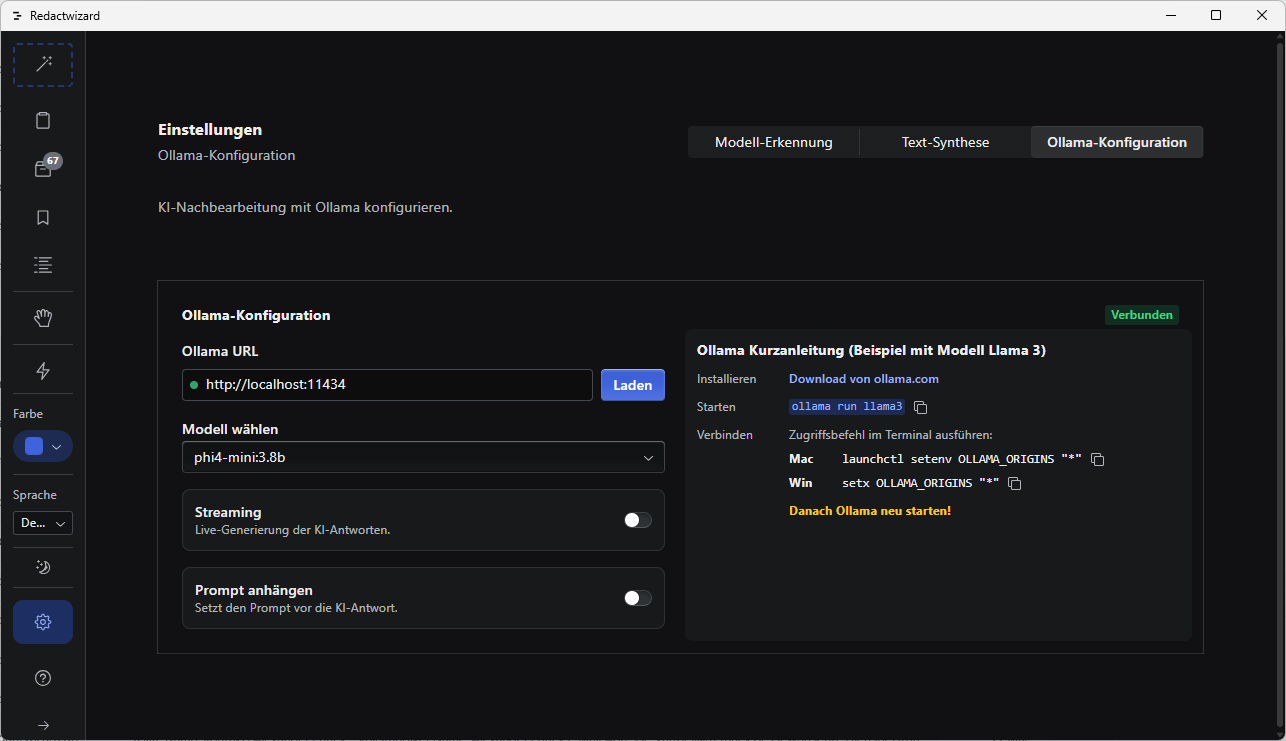Open help via the question mark icon
The height and width of the screenshot is (741, 1286).
tap(43, 678)
